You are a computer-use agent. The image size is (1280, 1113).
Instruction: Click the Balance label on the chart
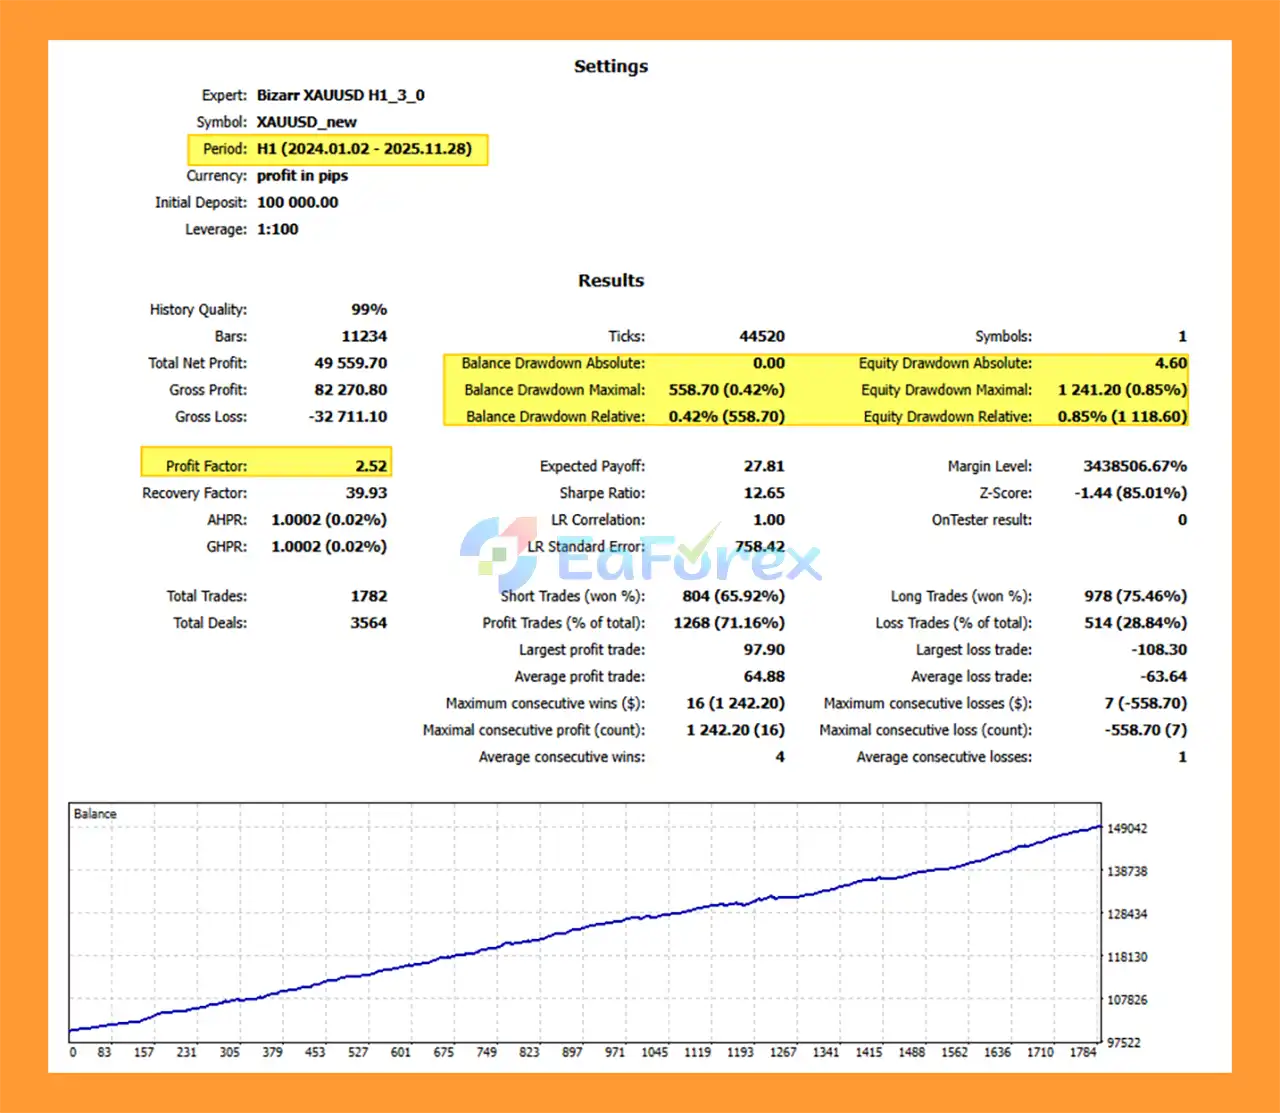click(x=95, y=814)
